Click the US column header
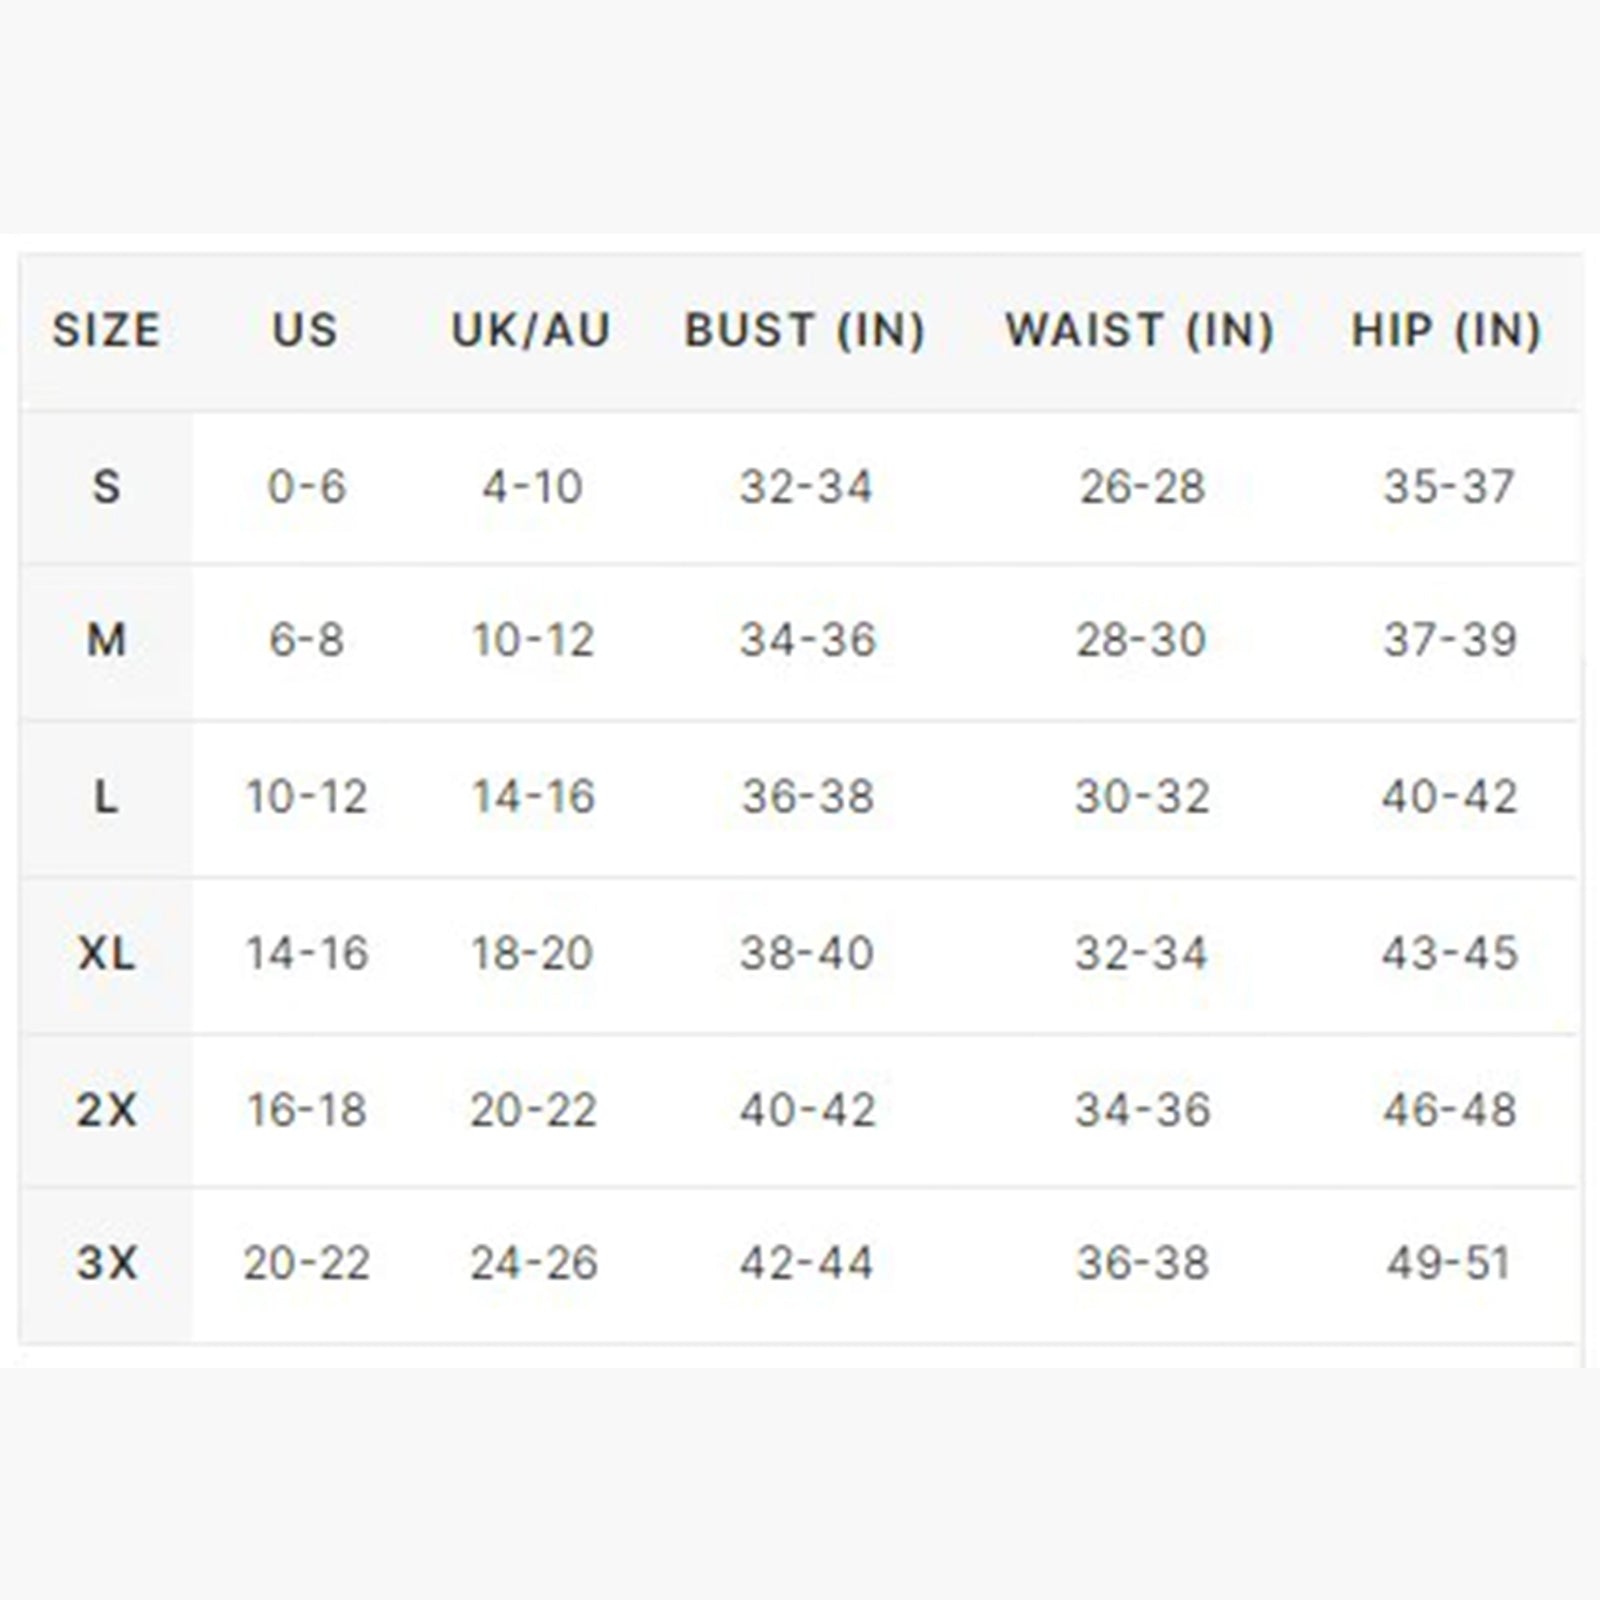 pos(306,330)
